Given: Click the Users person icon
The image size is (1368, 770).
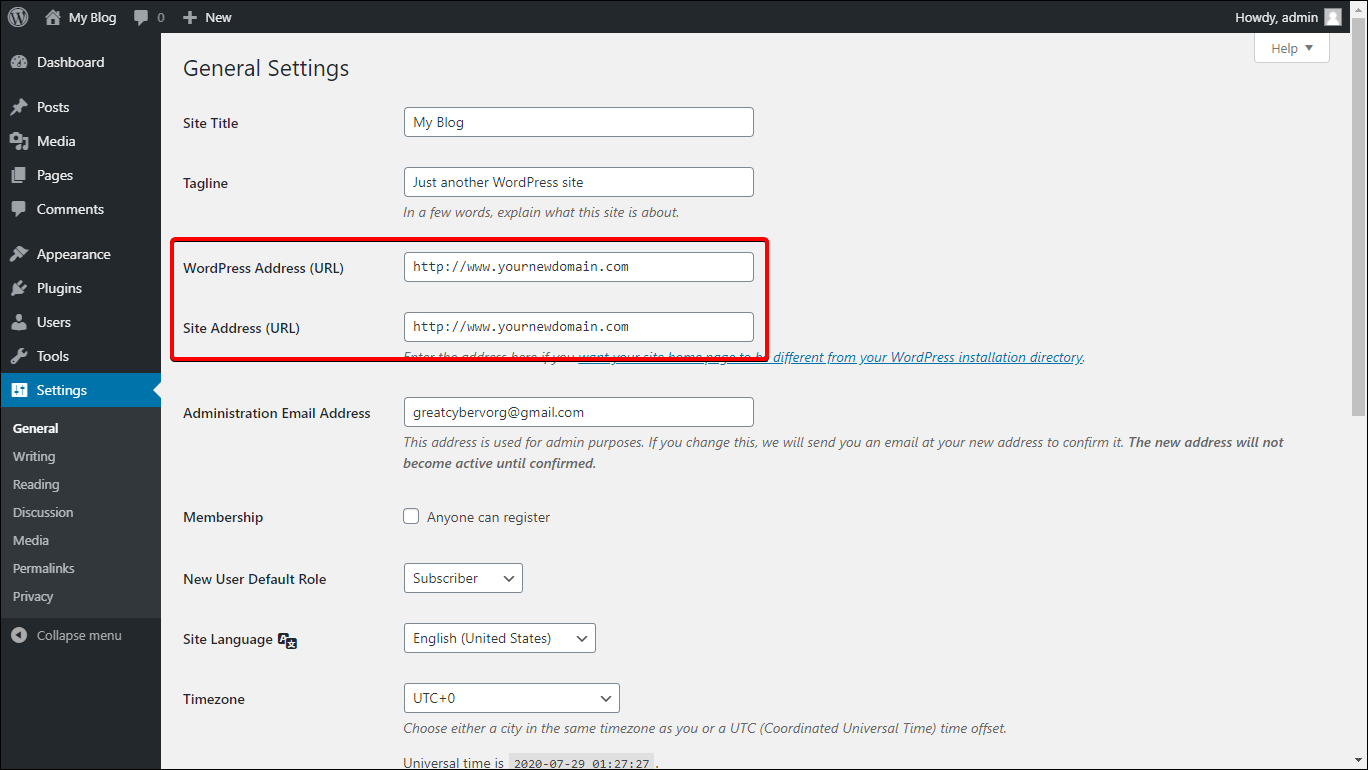Looking at the screenshot, I should 19,322.
